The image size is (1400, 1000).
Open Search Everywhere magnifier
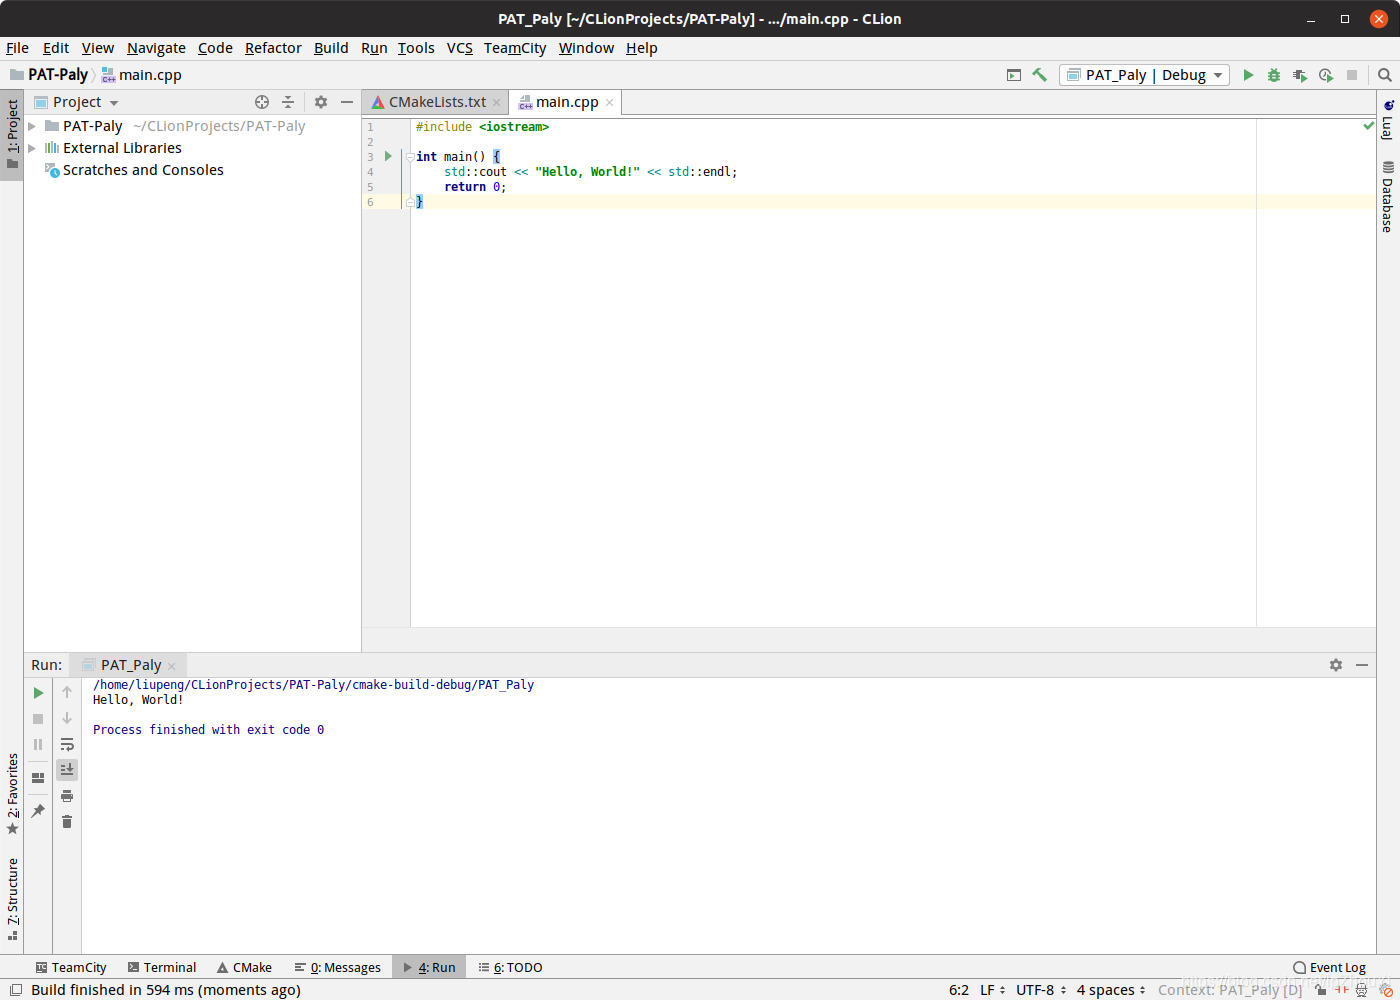click(1385, 75)
